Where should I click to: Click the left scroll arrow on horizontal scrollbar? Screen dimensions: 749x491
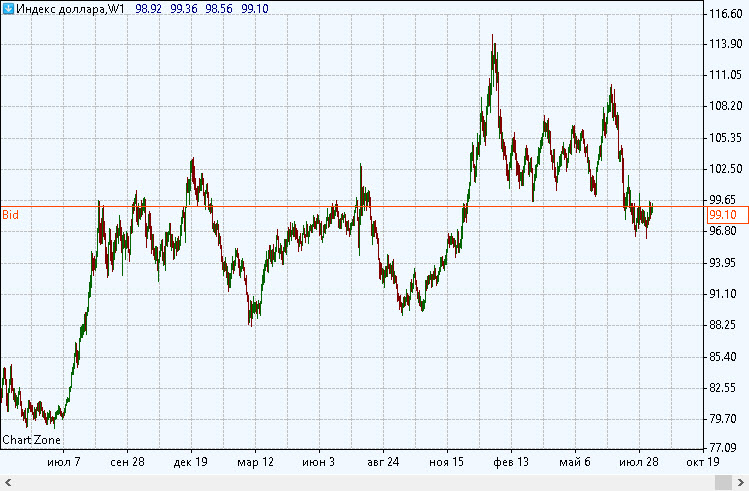(x=6, y=483)
